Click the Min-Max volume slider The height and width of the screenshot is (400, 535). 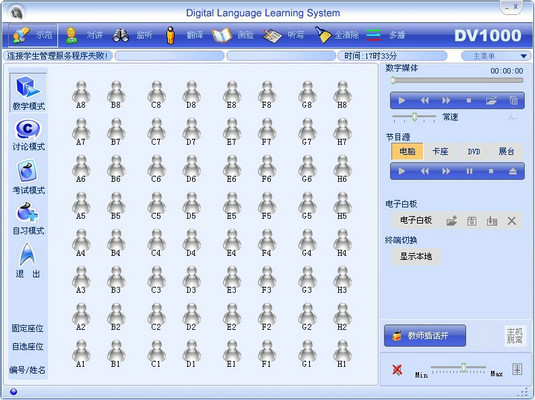[458, 368]
